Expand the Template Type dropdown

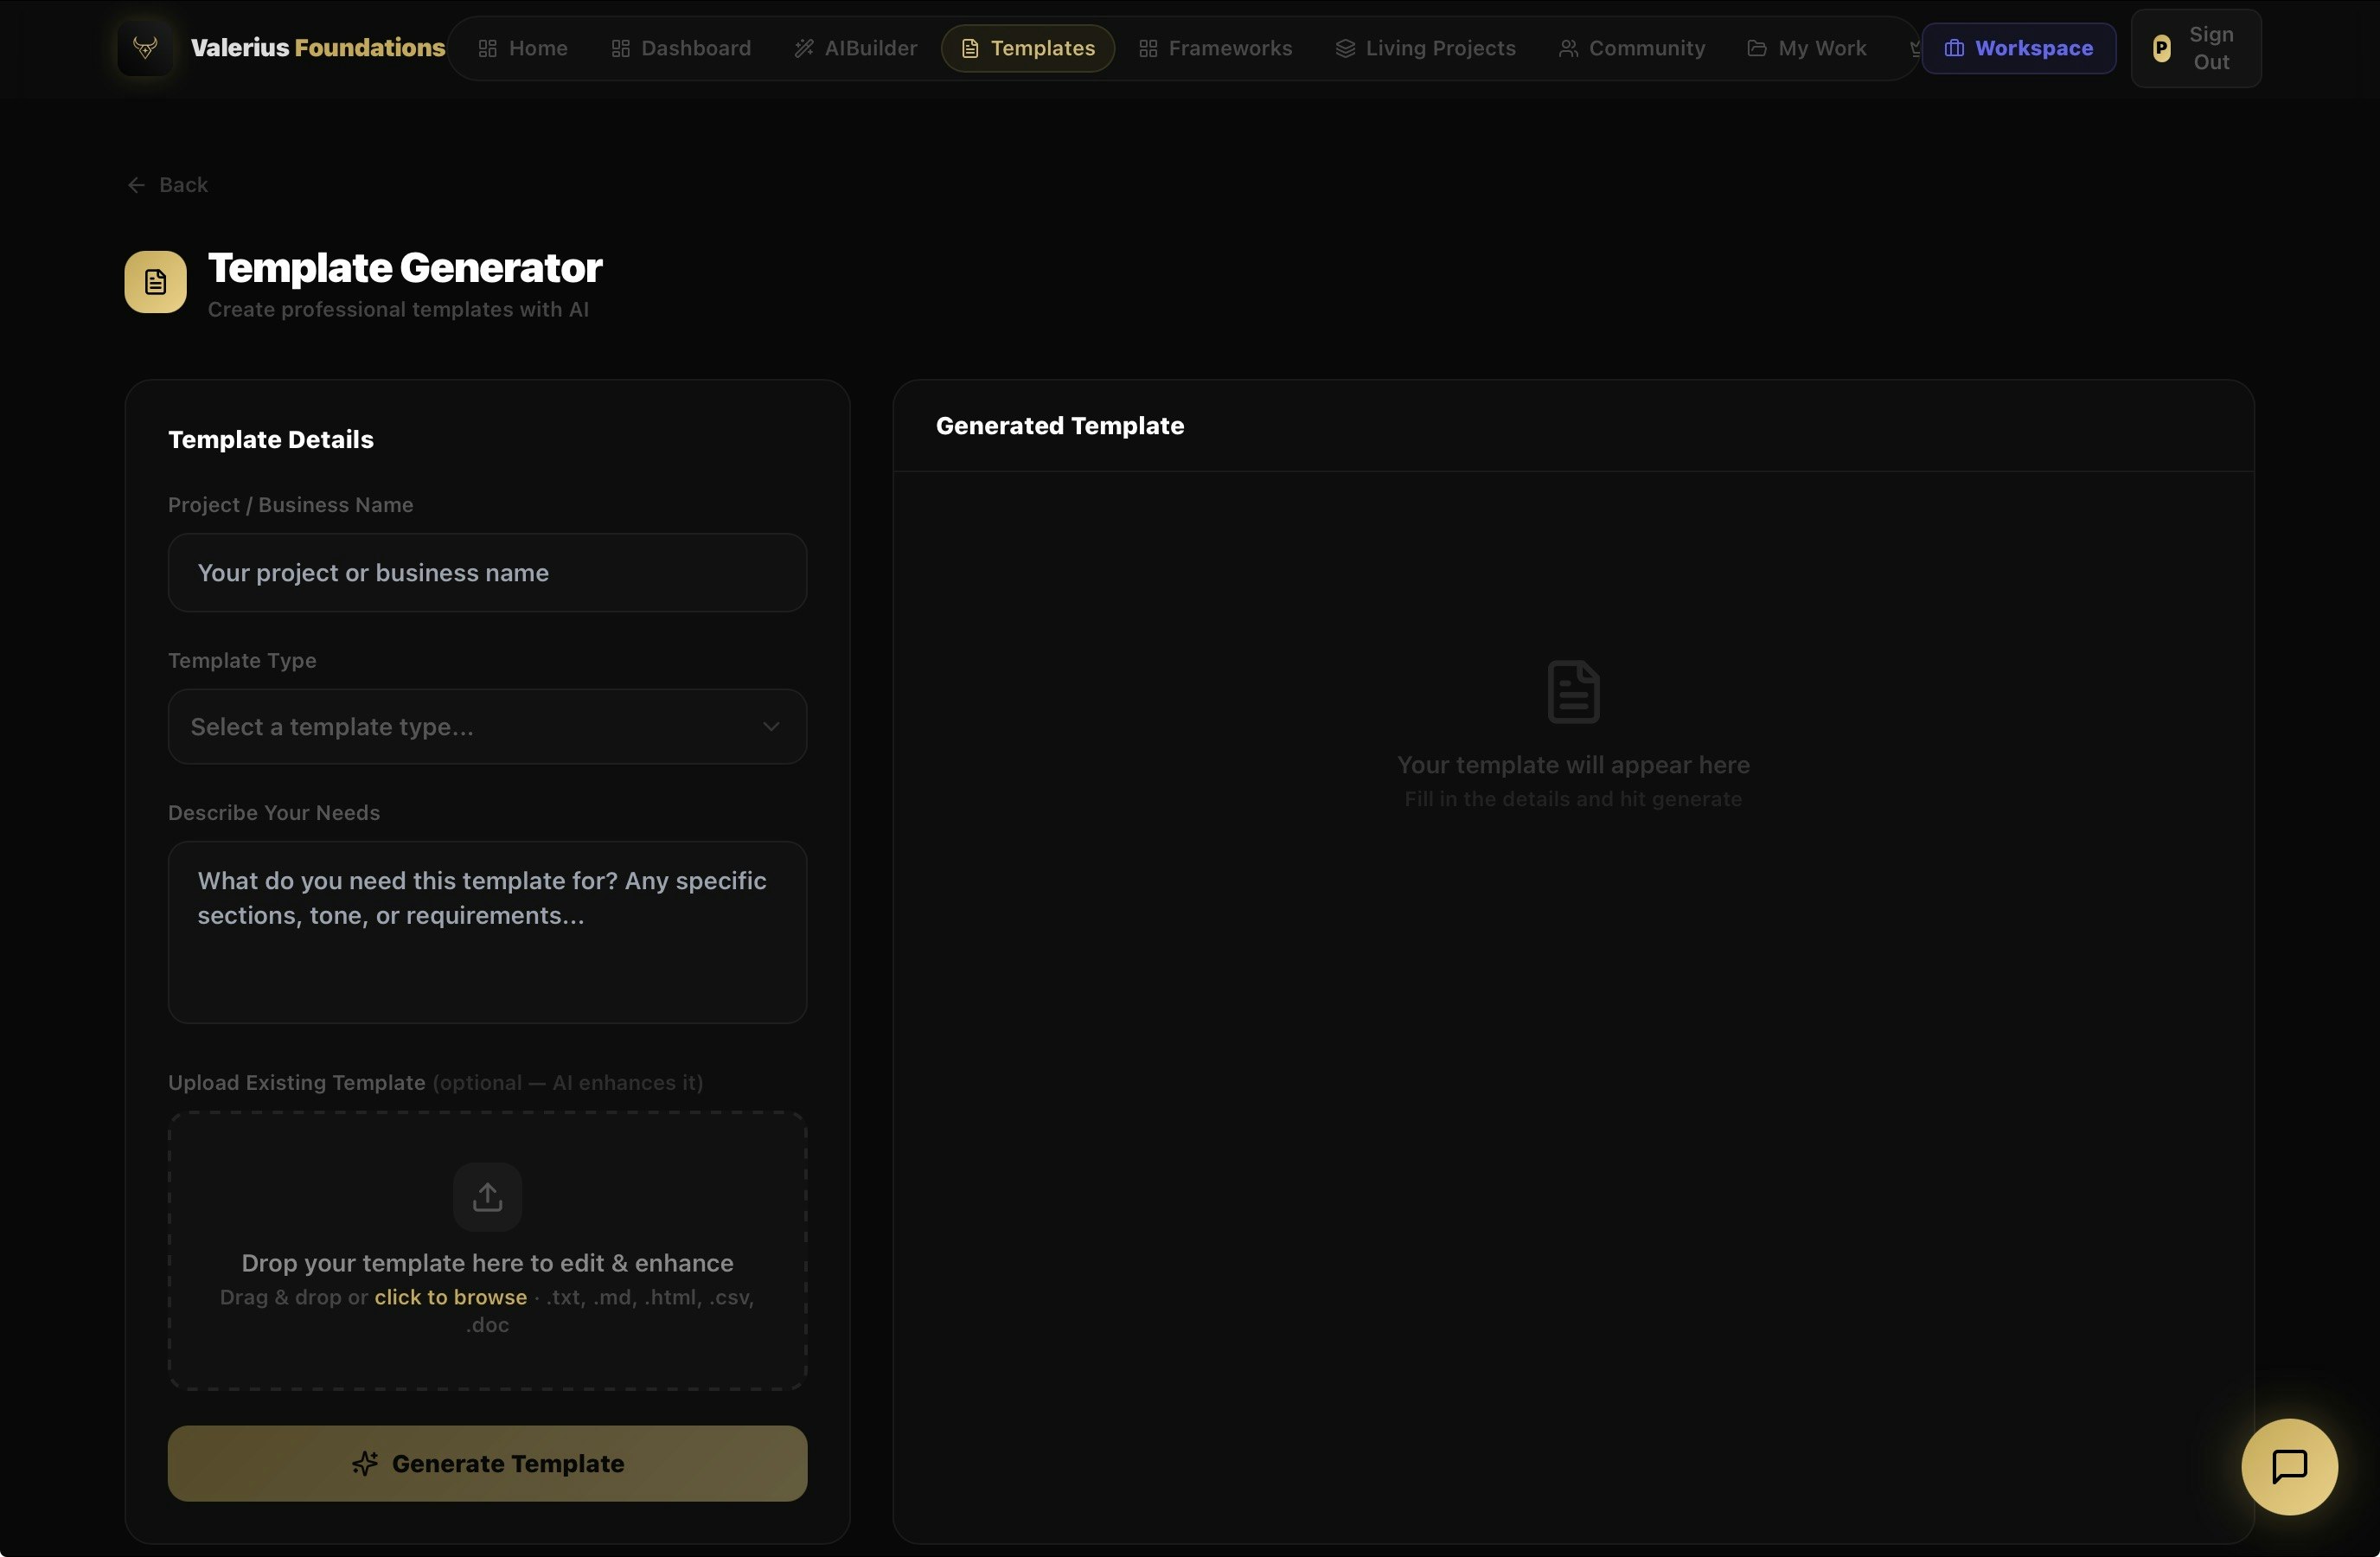pyautogui.click(x=486, y=727)
